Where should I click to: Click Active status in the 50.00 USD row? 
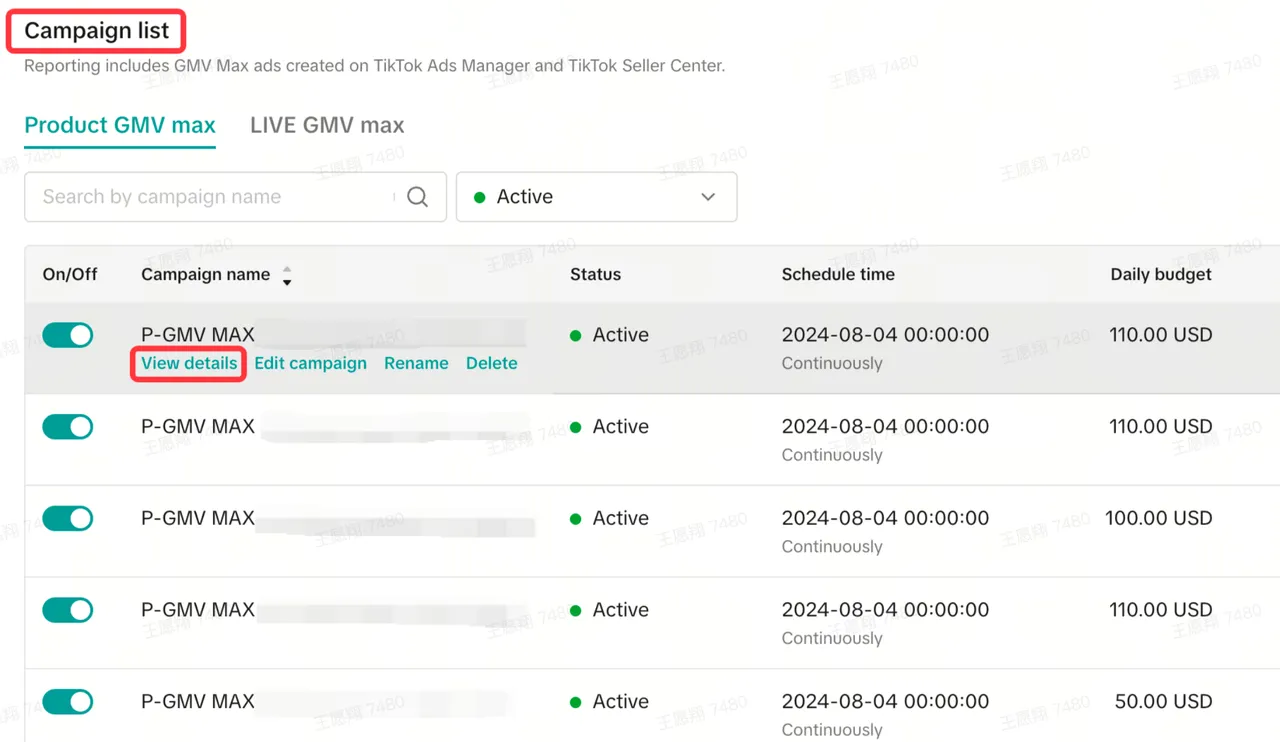(x=610, y=701)
